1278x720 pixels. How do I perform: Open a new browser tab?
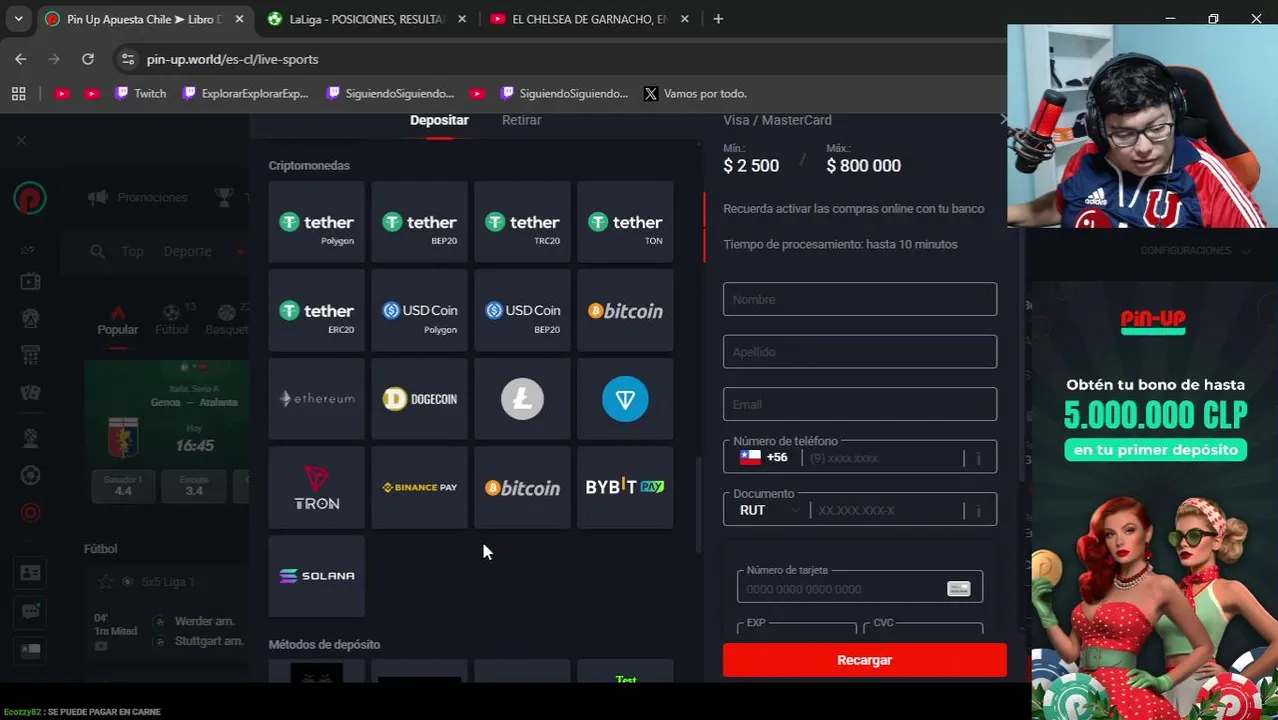(x=718, y=19)
